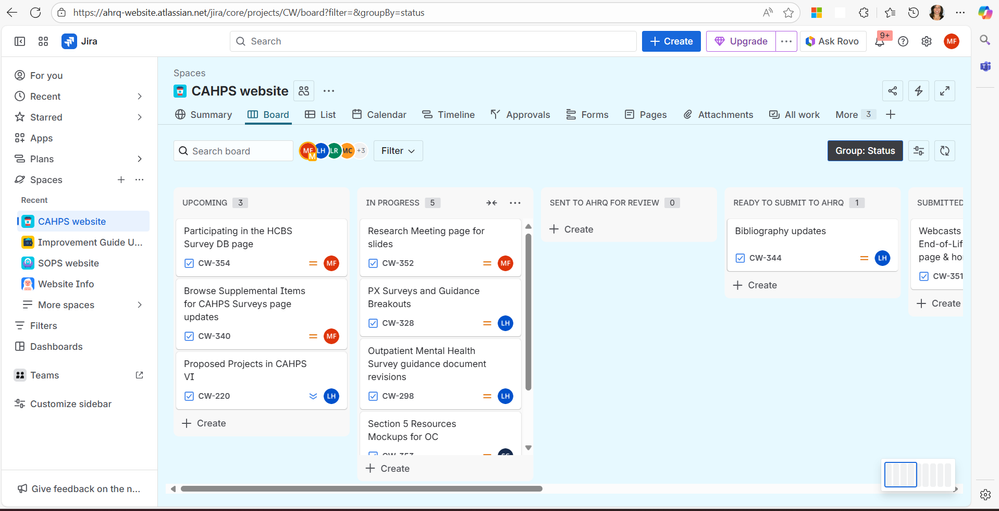Click the Search board field

[233, 151]
